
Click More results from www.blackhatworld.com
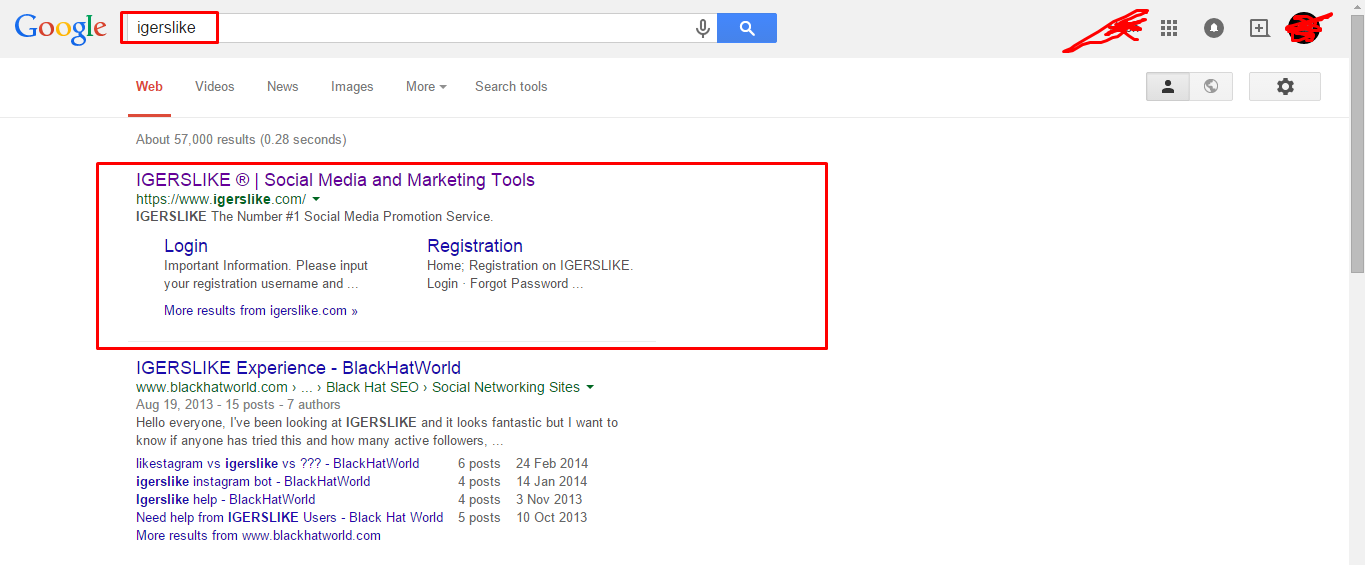[258, 536]
